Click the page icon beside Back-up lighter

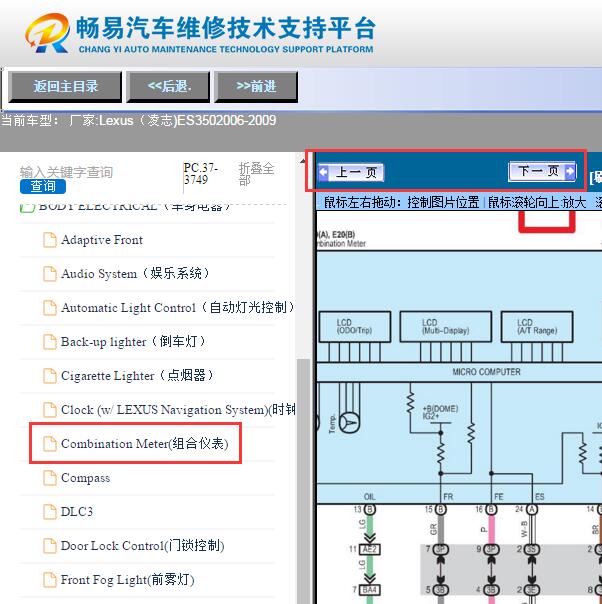click(x=49, y=341)
